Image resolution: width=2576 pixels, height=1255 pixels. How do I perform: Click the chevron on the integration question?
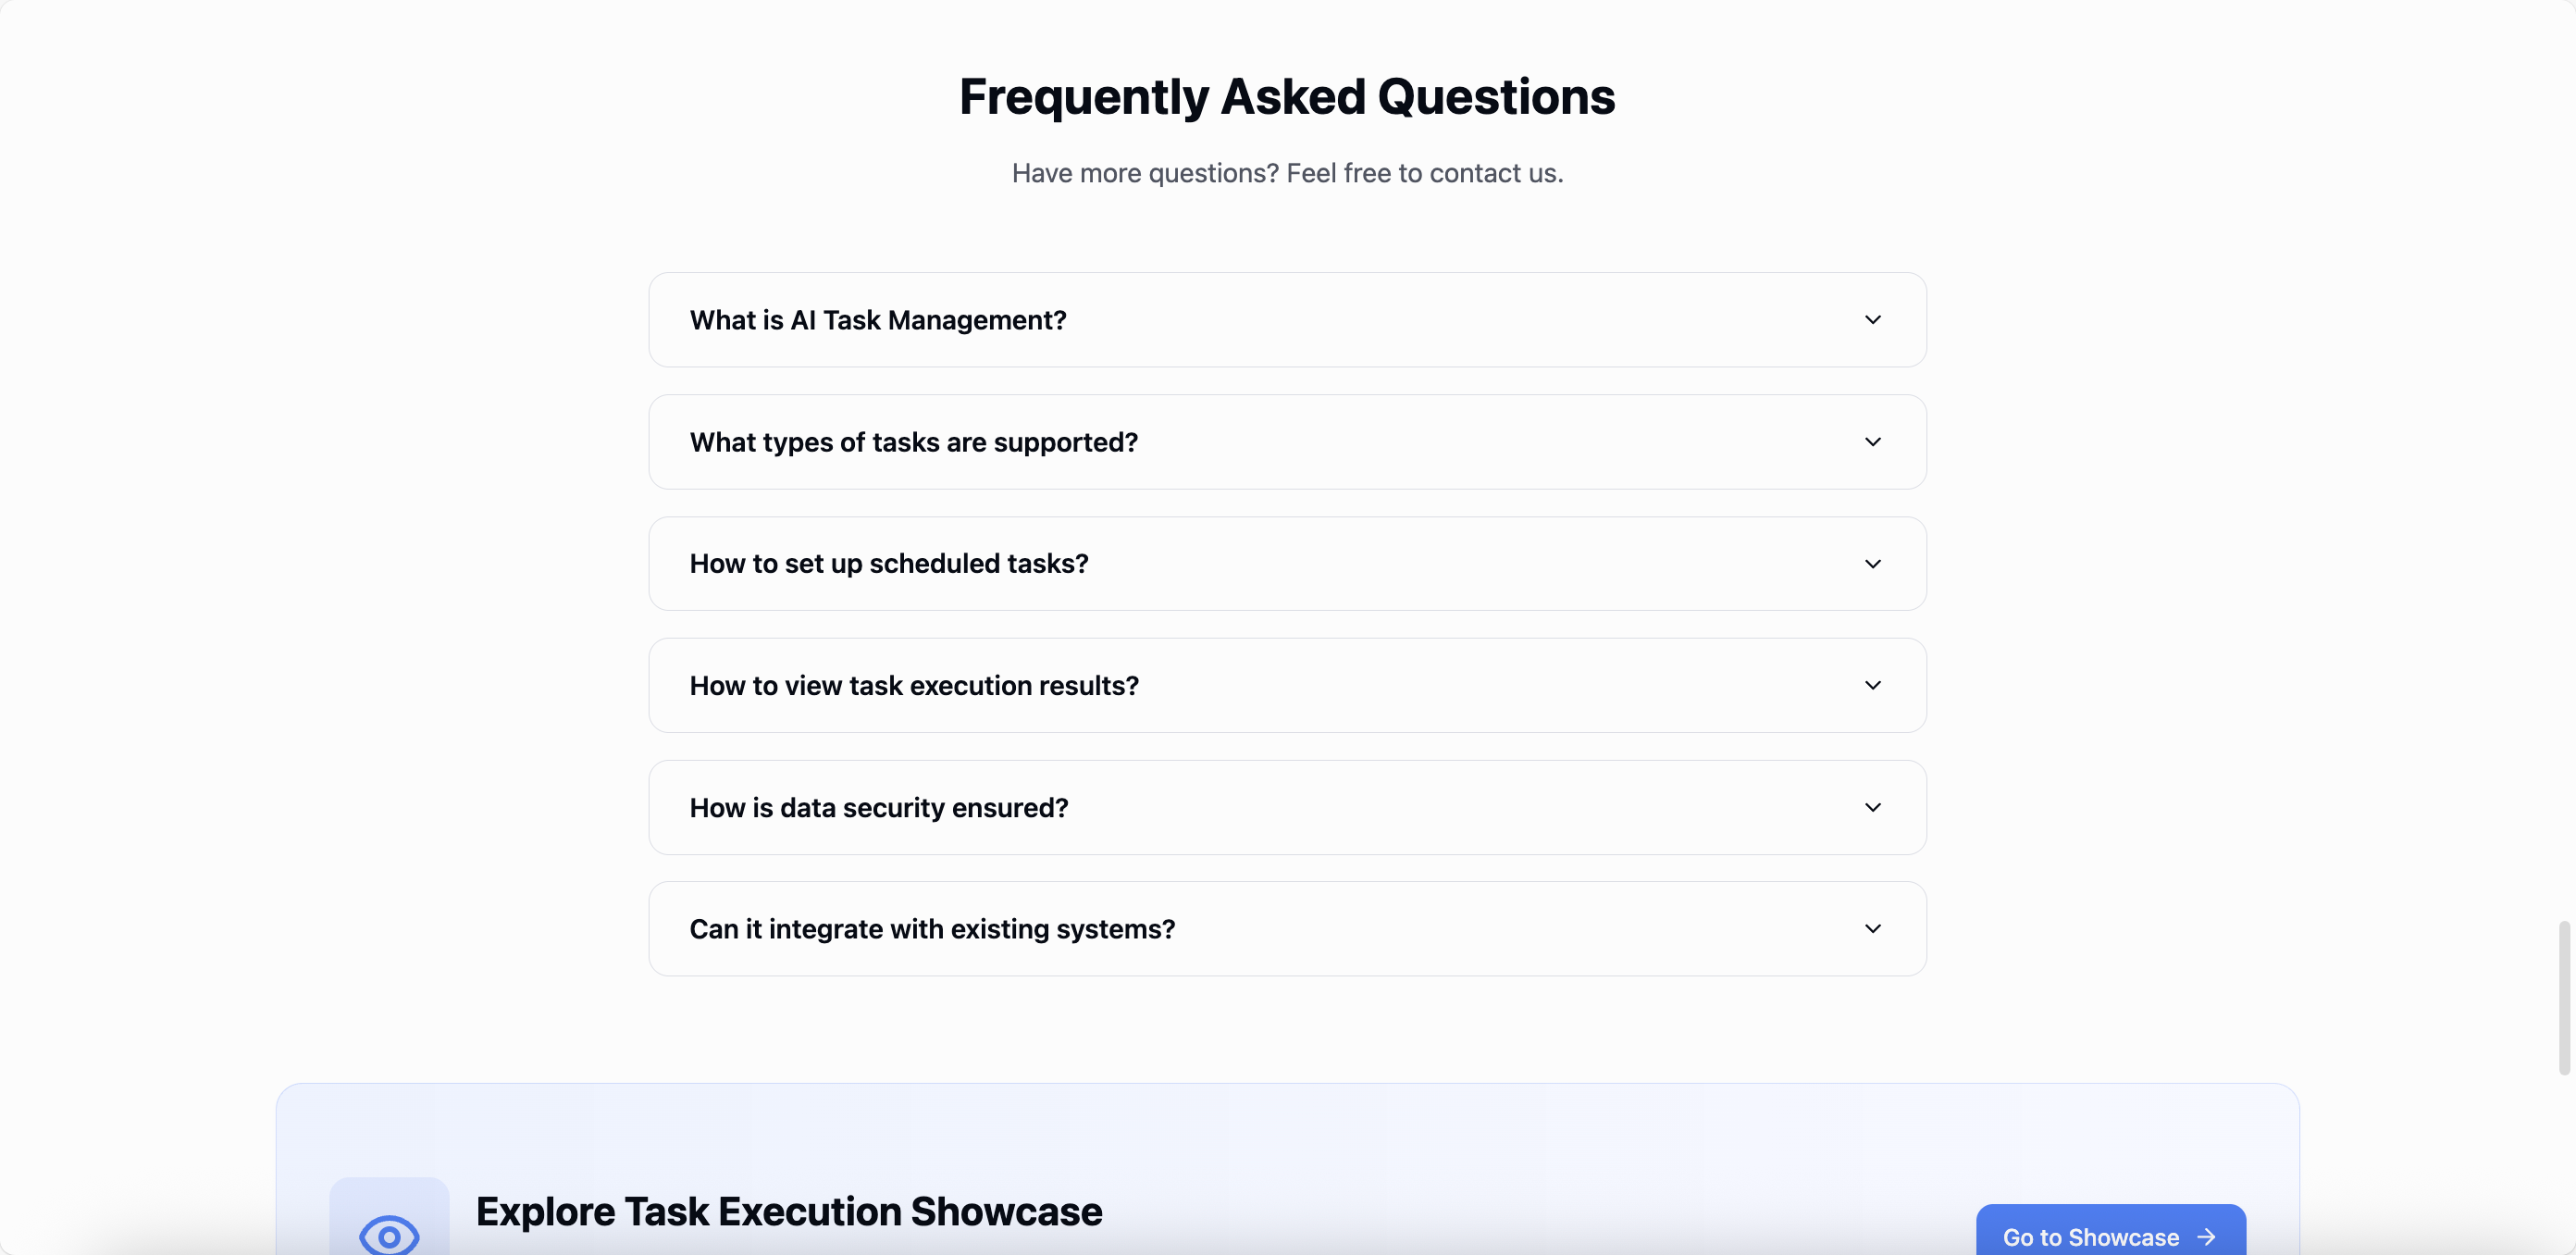click(1872, 928)
